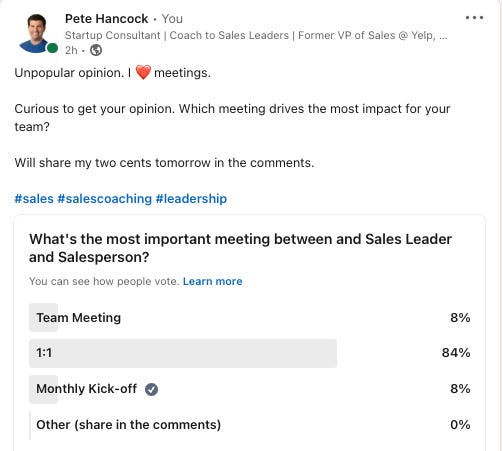Click the red heart emoji in post
Image resolution: width=502 pixels, height=451 pixels.
tap(143, 72)
